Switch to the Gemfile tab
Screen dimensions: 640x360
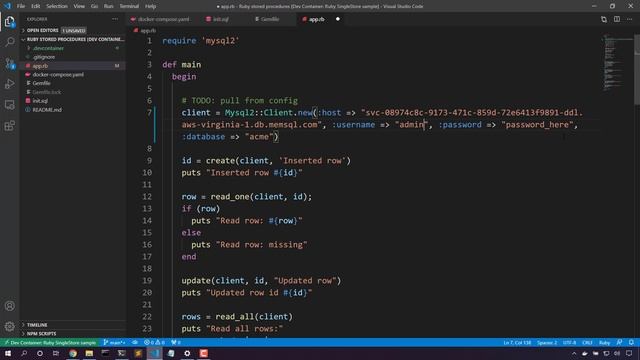click(x=270, y=19)
